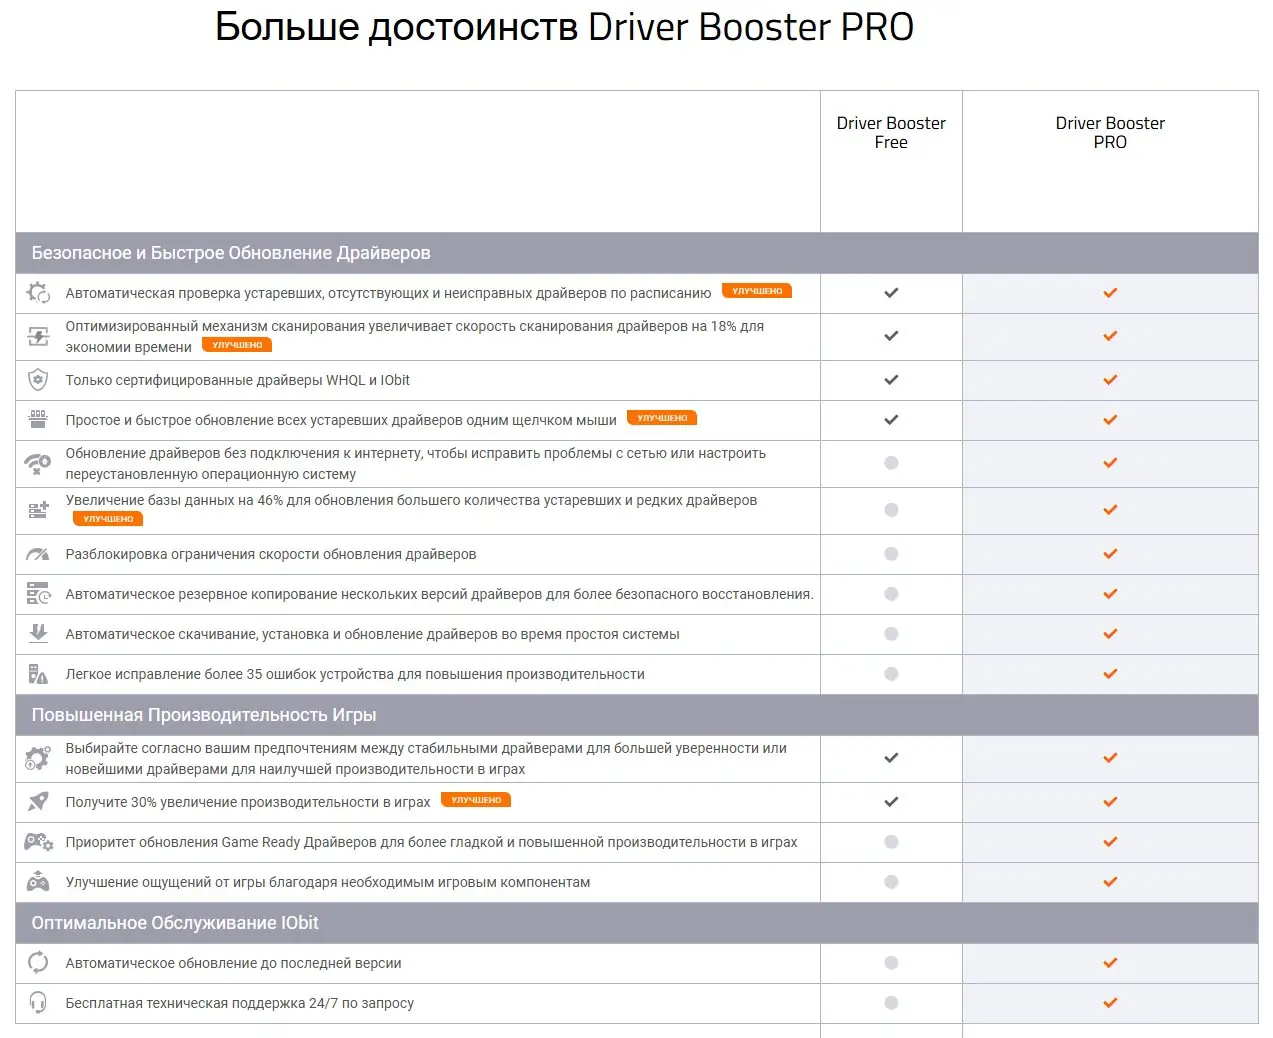Image resolution: width=1273 pixels, height=1038 pixels.
Task: Select the one-click keyboard update icon
Action: pyautogui.click(x=38, y=420)
